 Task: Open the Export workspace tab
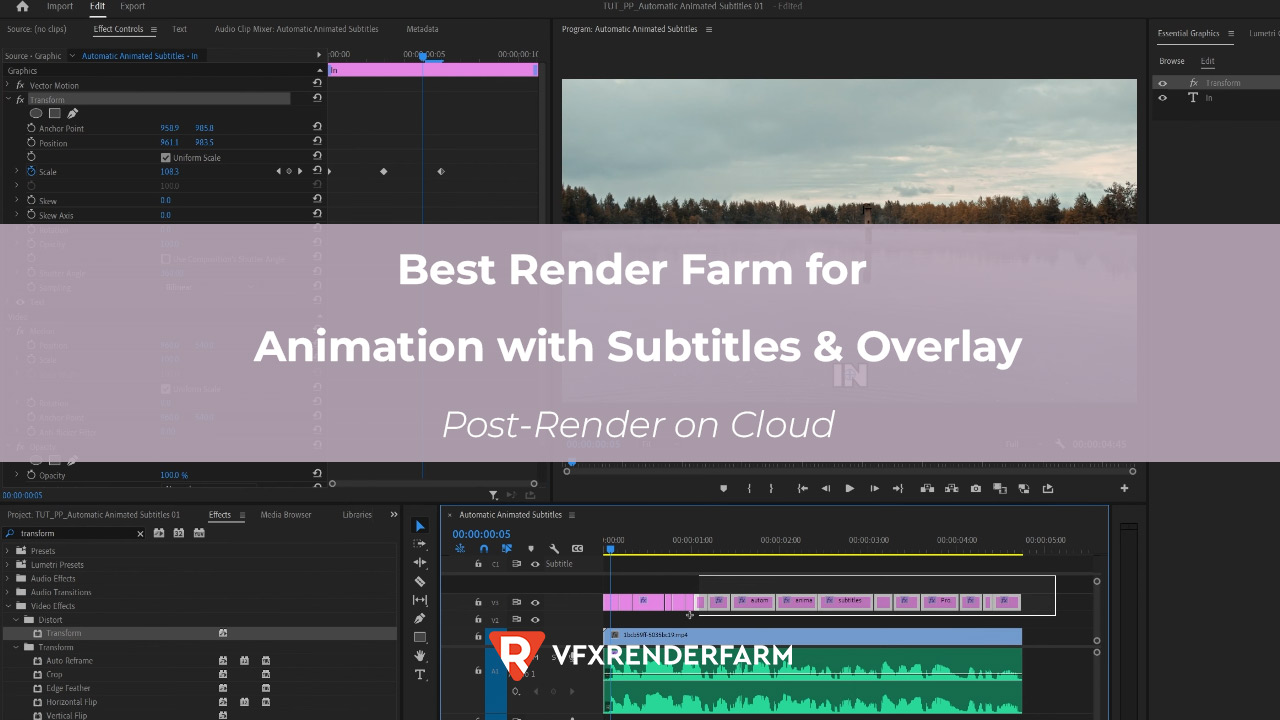tap(132, 6)
